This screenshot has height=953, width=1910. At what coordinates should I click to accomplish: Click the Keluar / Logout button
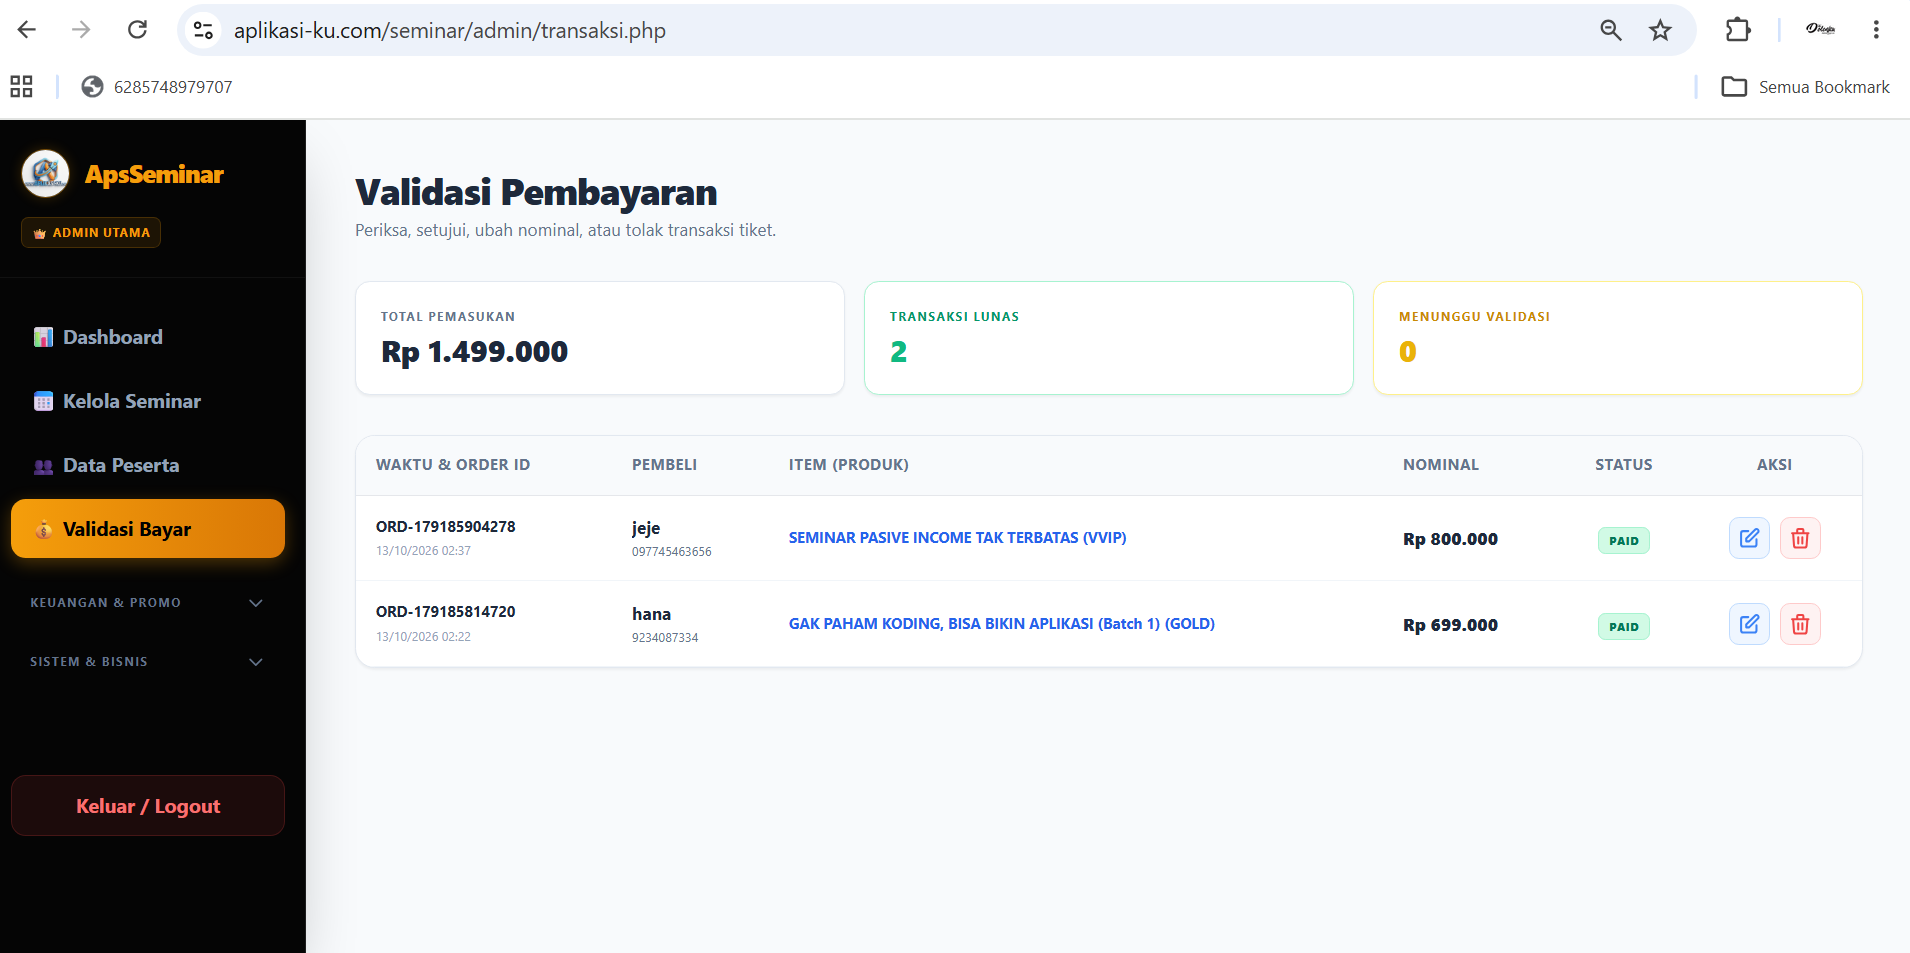(147, 806)
